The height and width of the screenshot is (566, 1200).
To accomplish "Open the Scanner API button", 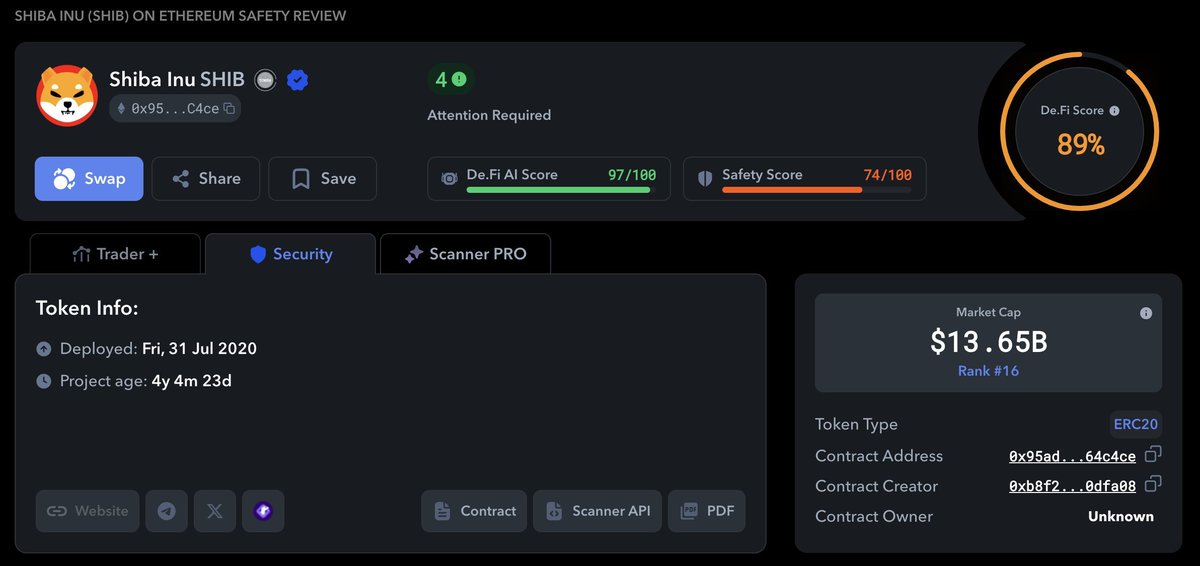I will (597, 511).
